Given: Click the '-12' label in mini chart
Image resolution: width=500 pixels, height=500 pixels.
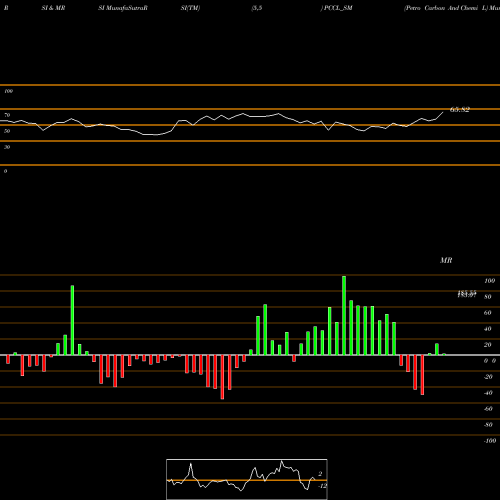Looking at the screenshot, I should [322, 486].
